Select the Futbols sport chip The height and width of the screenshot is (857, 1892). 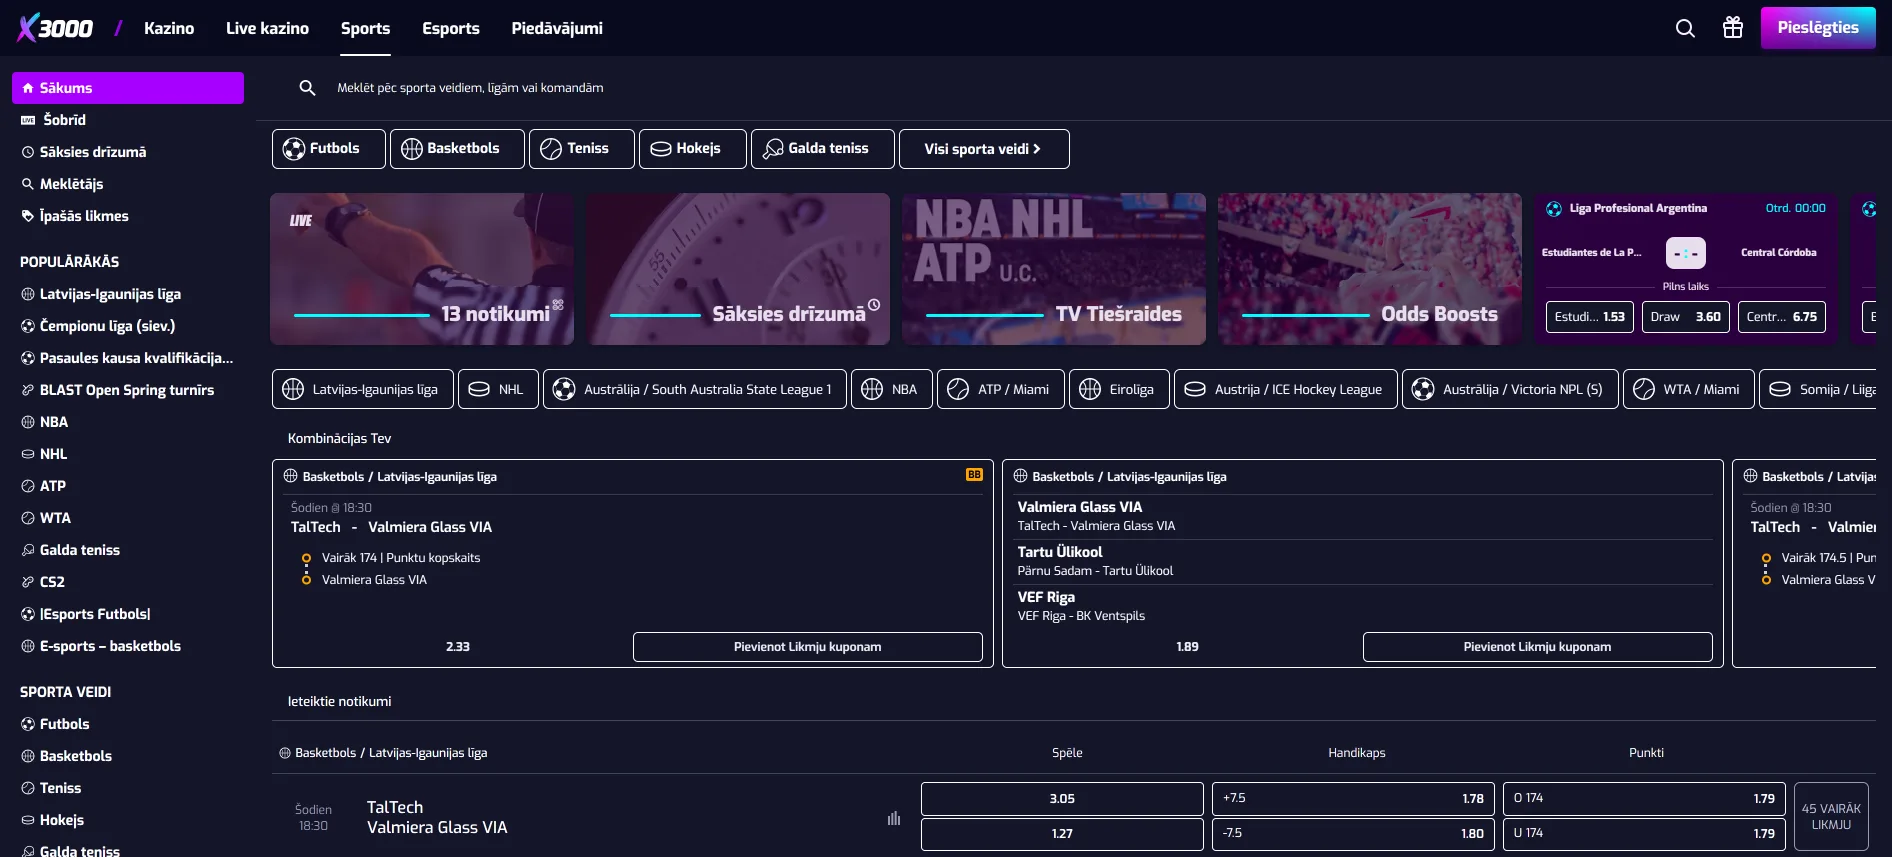coord(328,149)
